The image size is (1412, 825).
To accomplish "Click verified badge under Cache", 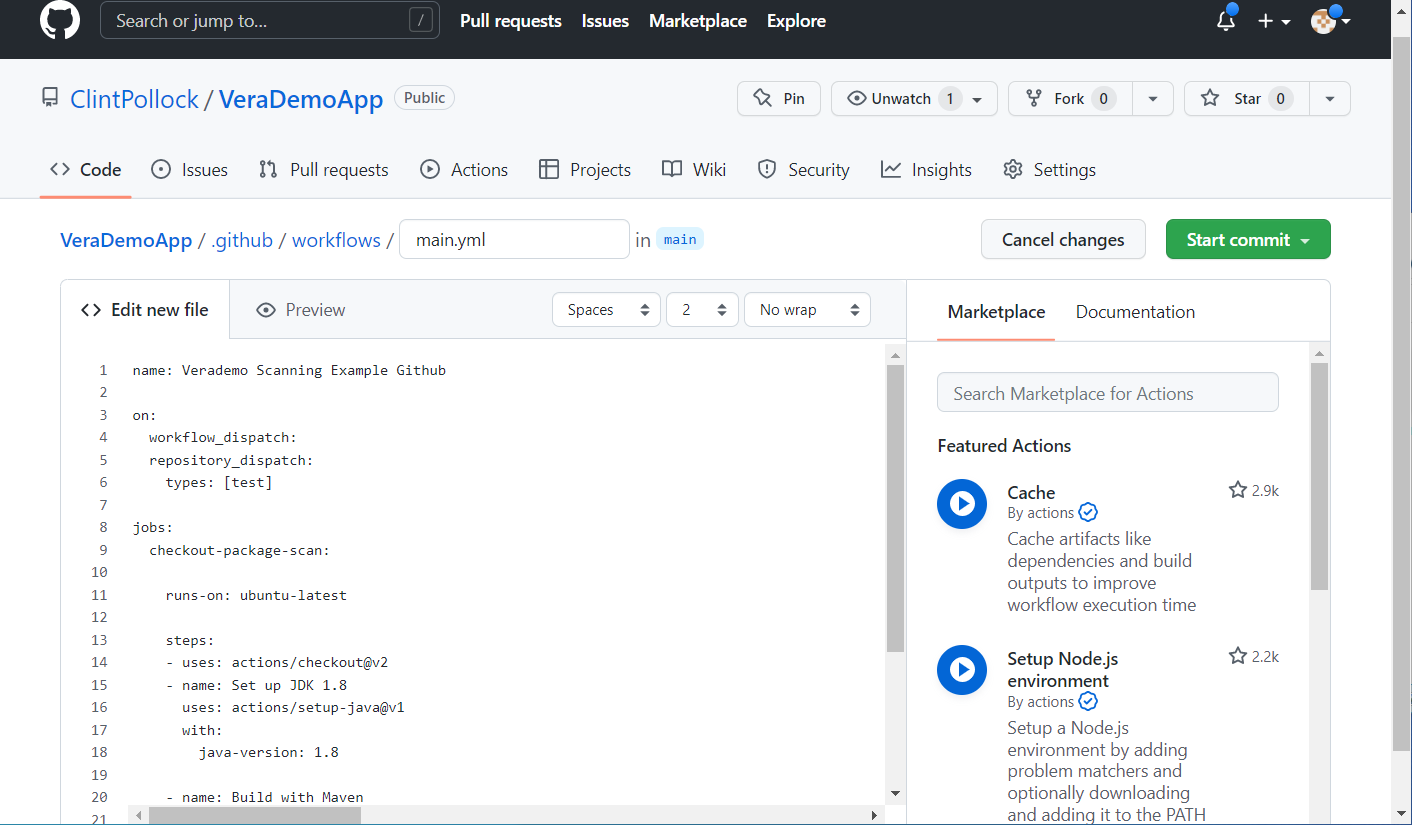I will pos(1088,513).
